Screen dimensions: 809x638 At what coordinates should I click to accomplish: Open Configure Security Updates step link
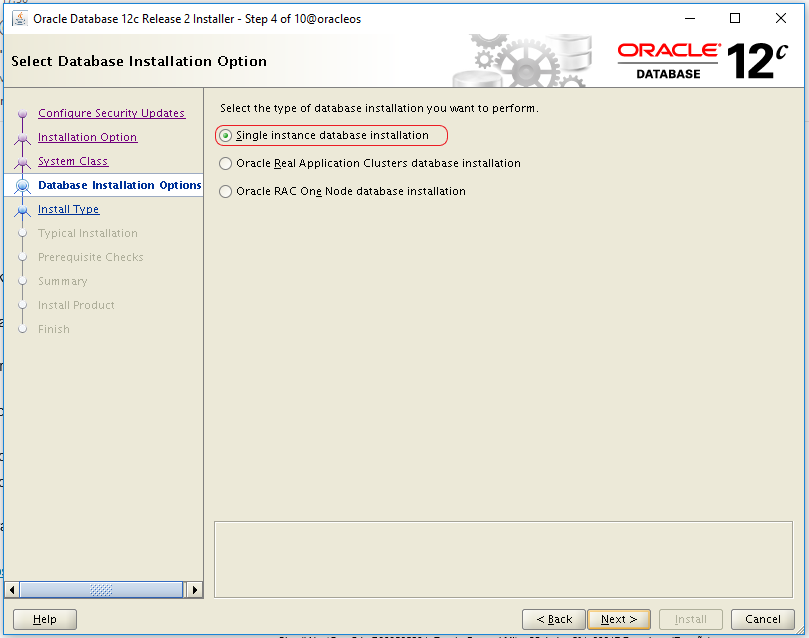point(111,113)
